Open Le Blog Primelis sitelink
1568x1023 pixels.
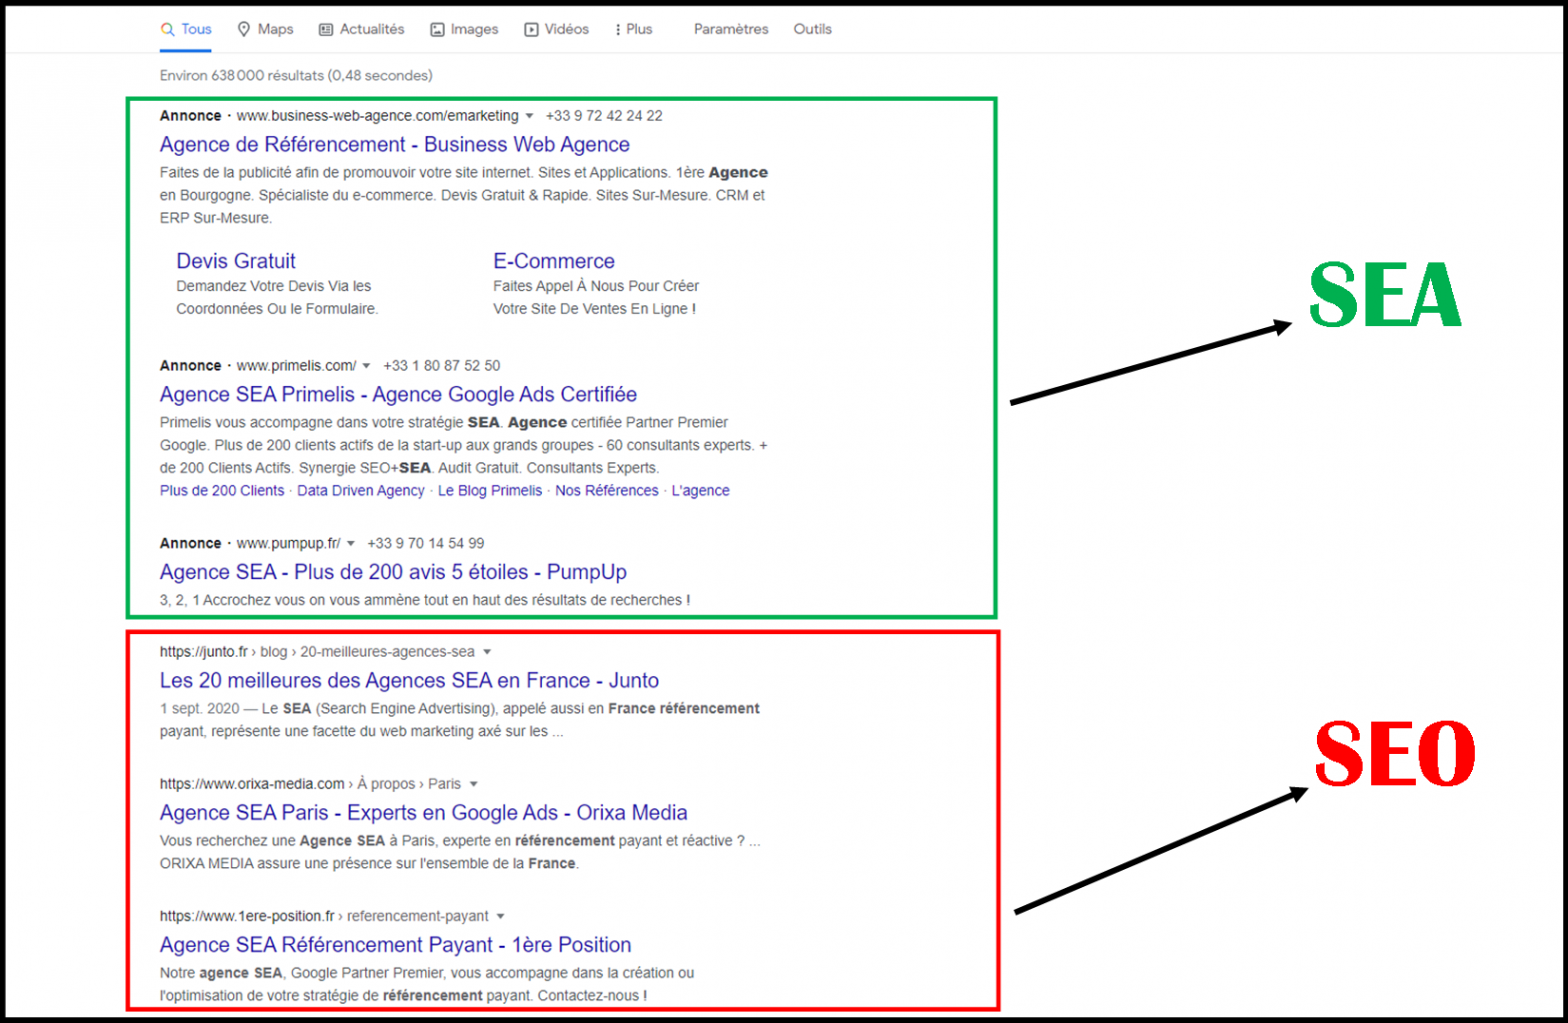tap(490, 490)
